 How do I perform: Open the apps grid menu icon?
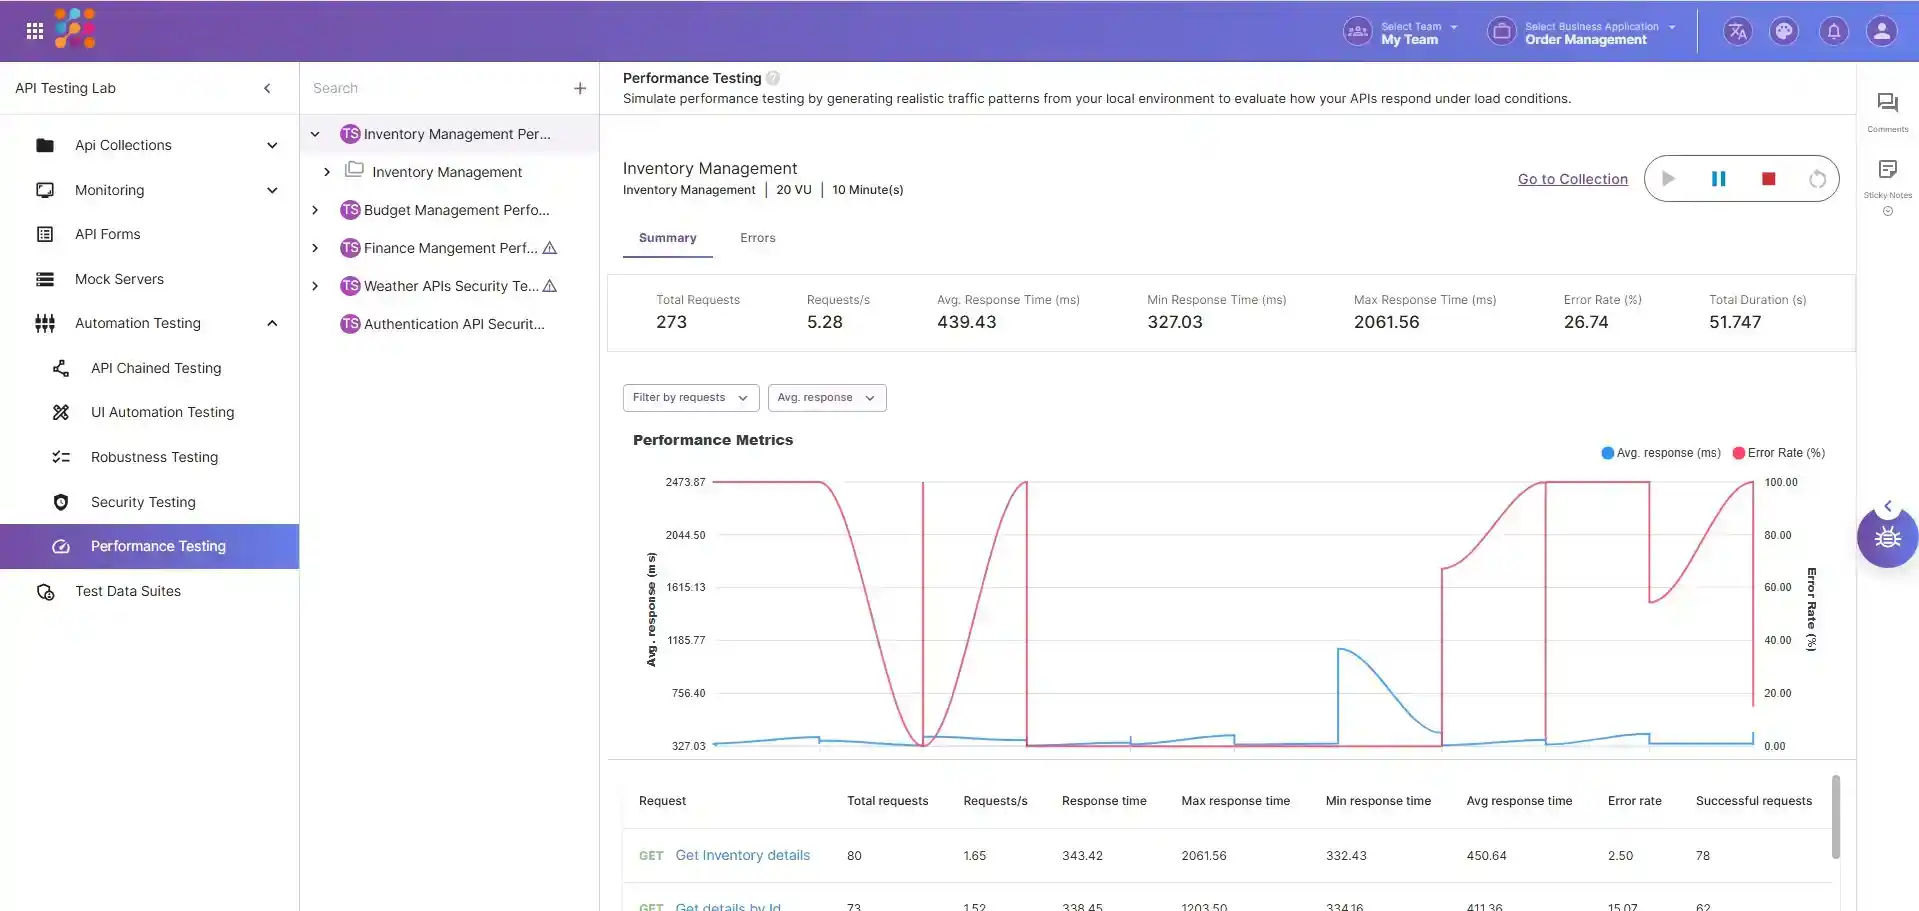(x=35, y=31)
